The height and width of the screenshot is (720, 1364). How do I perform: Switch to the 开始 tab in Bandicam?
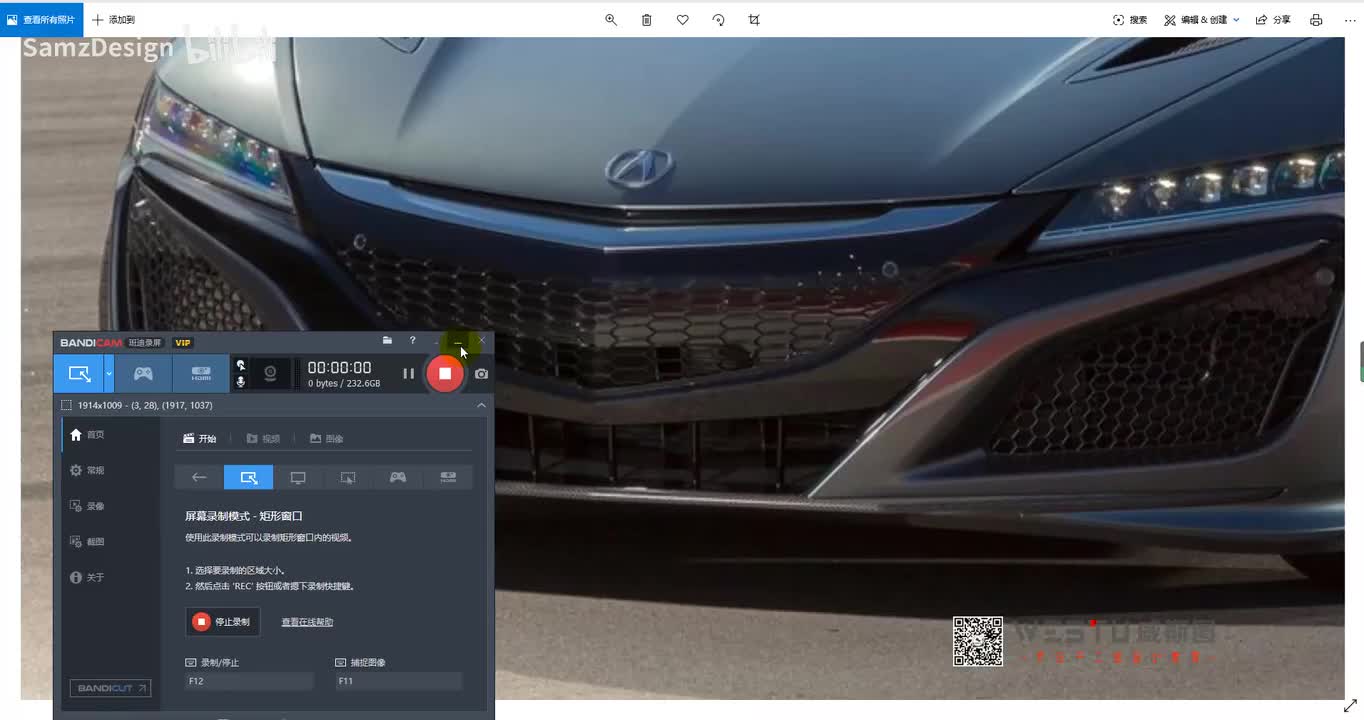tap(200, 438)
